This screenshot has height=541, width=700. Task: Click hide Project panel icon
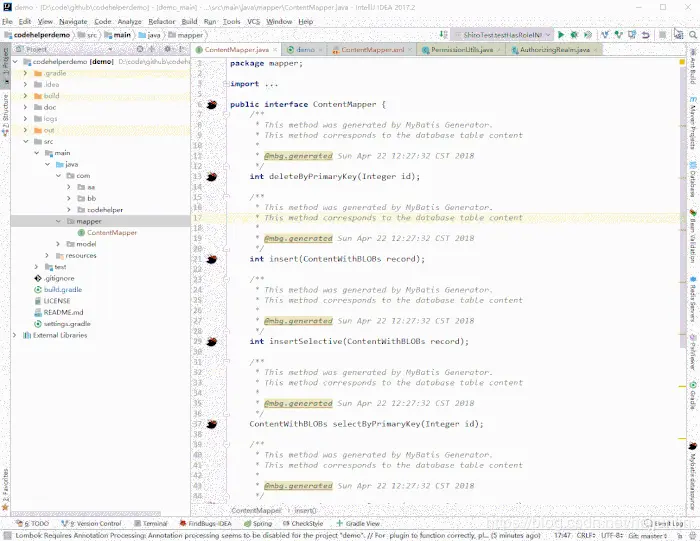182,49
